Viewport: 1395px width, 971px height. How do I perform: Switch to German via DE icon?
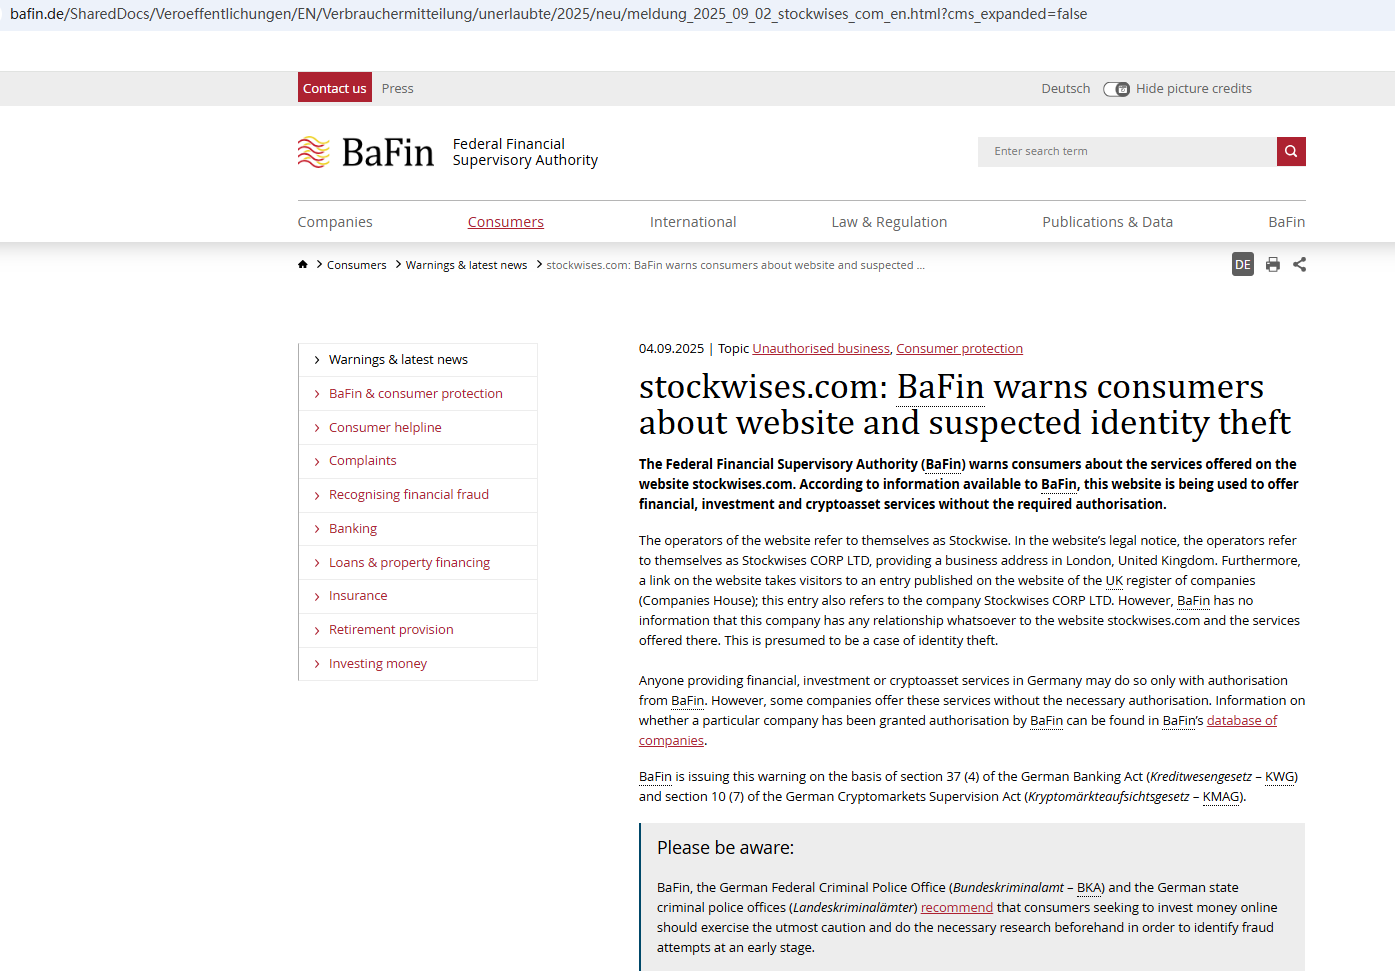click(1243, 264)
